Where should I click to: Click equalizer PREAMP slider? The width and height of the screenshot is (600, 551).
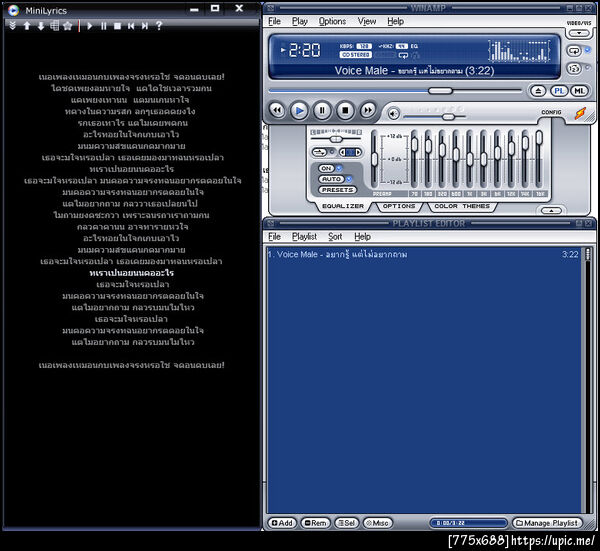click(375, 160)
